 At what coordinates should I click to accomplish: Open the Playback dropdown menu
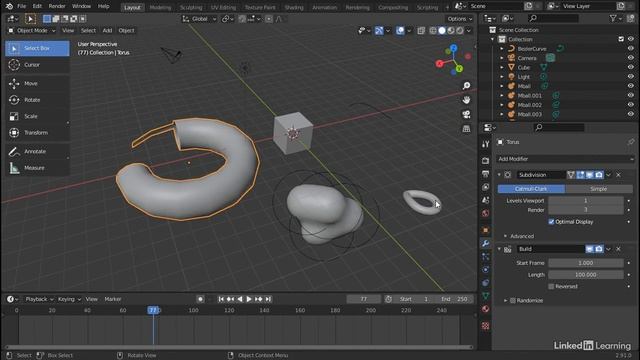39,299
